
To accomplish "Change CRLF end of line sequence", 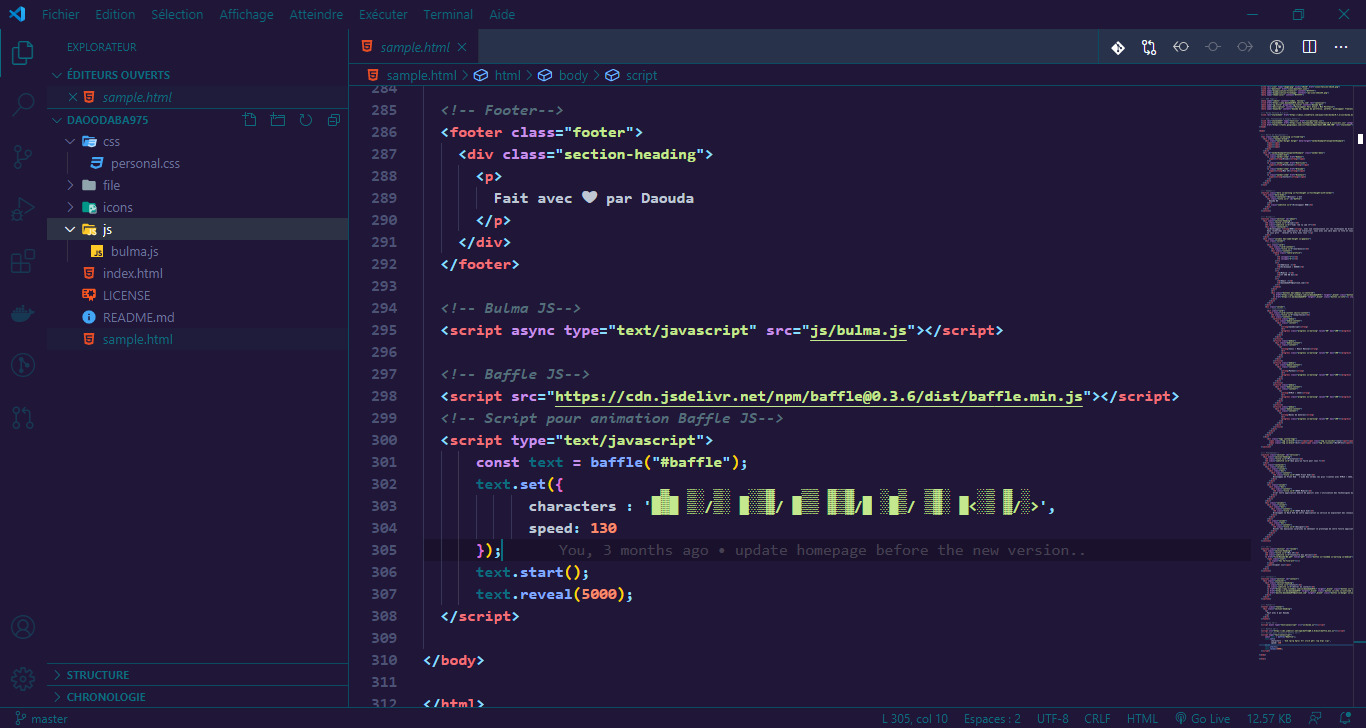I will 1097,718.
